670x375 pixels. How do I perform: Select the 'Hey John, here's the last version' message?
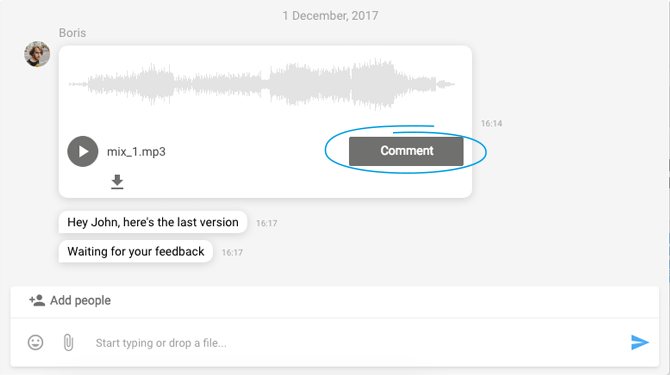click(x=153, y=222)
